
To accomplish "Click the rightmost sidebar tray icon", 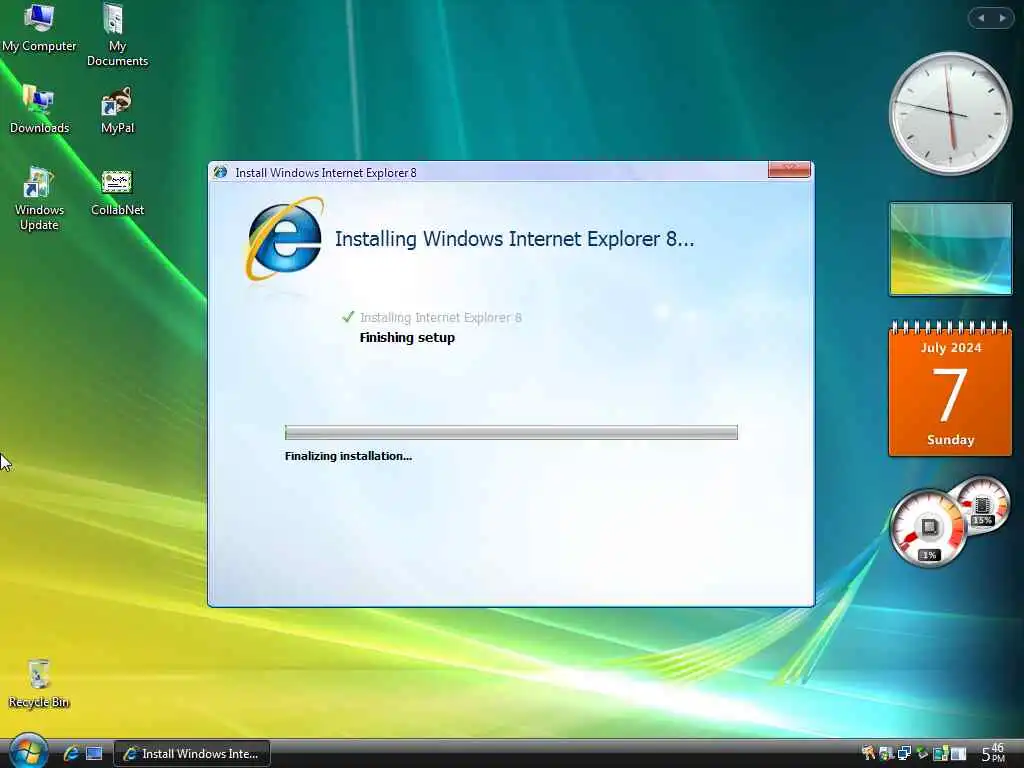I will 958,753.
